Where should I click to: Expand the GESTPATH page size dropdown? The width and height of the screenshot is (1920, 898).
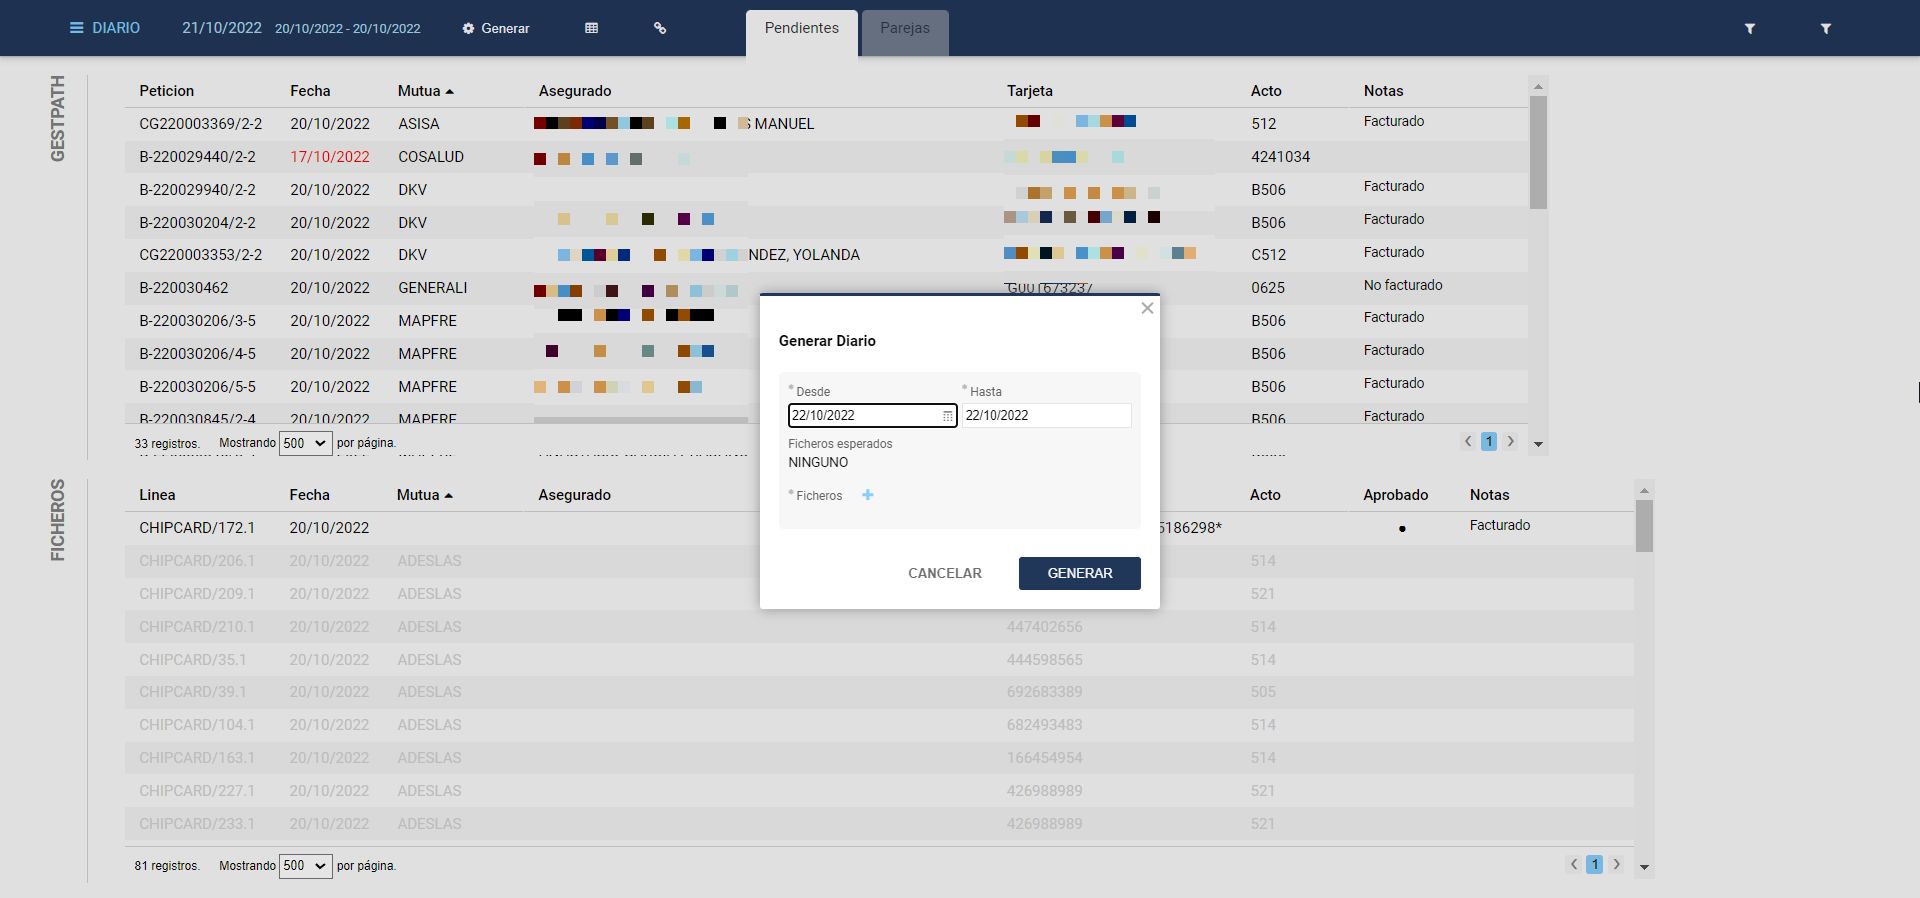pos(305,443)
